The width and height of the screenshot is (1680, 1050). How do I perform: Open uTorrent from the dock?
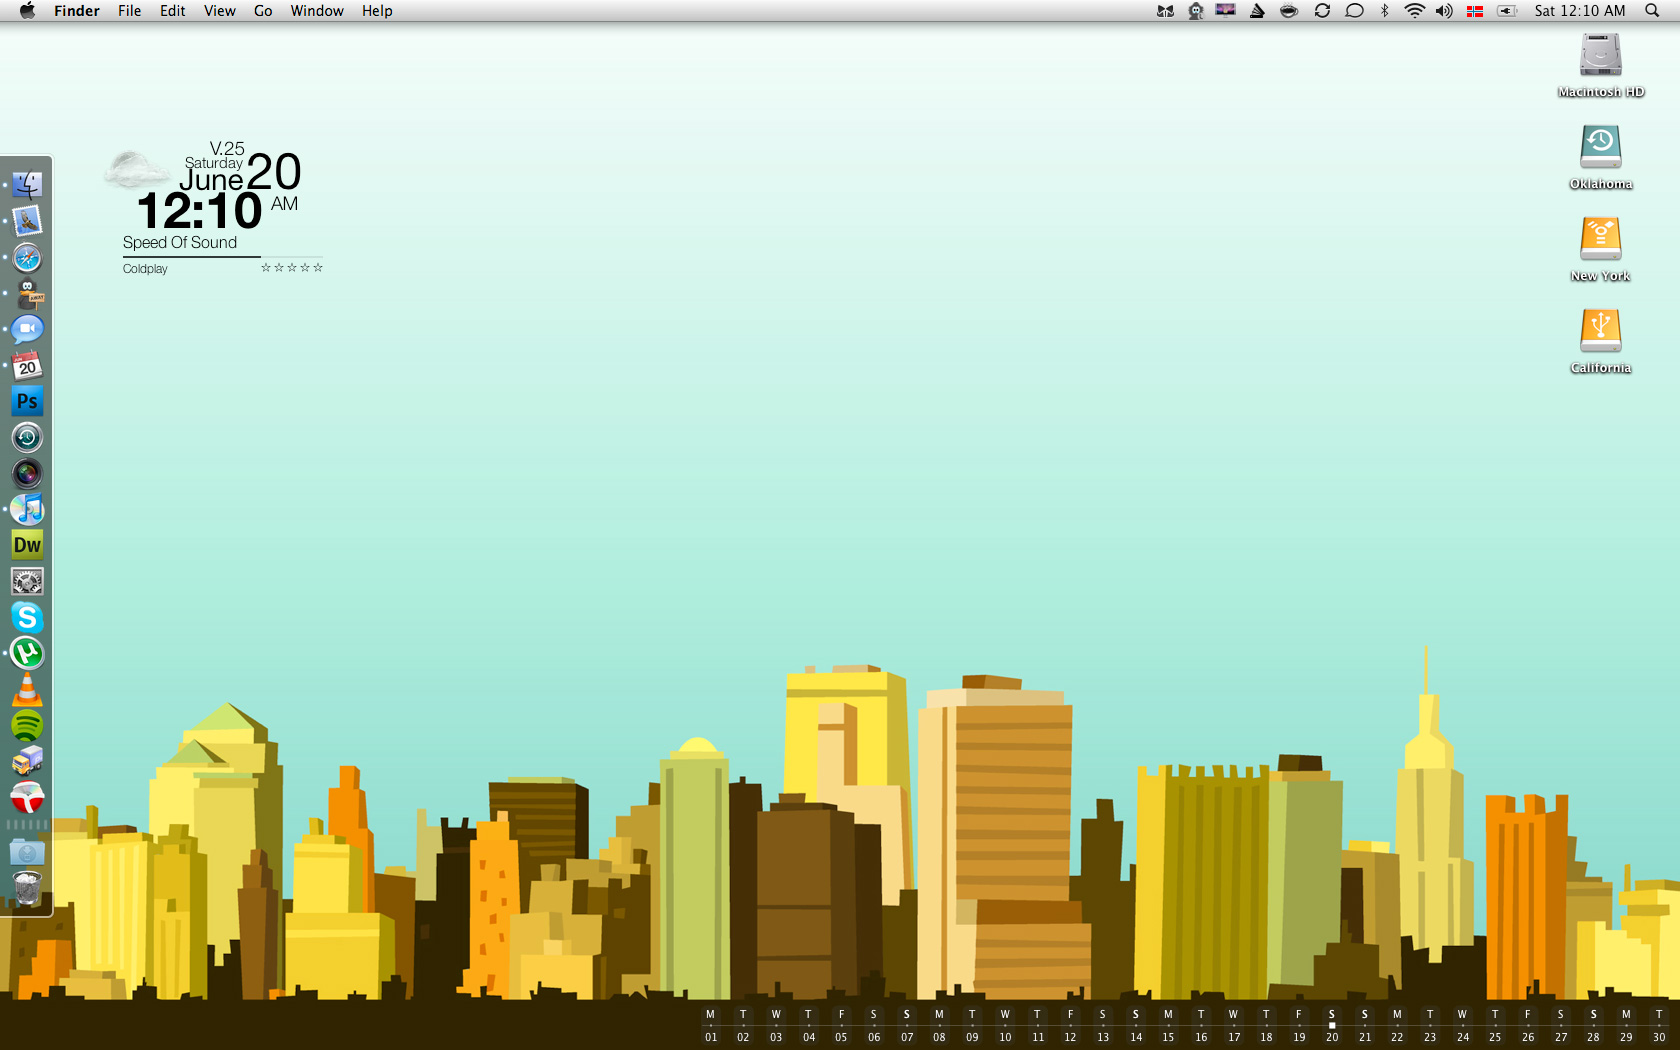pos(27,654)
